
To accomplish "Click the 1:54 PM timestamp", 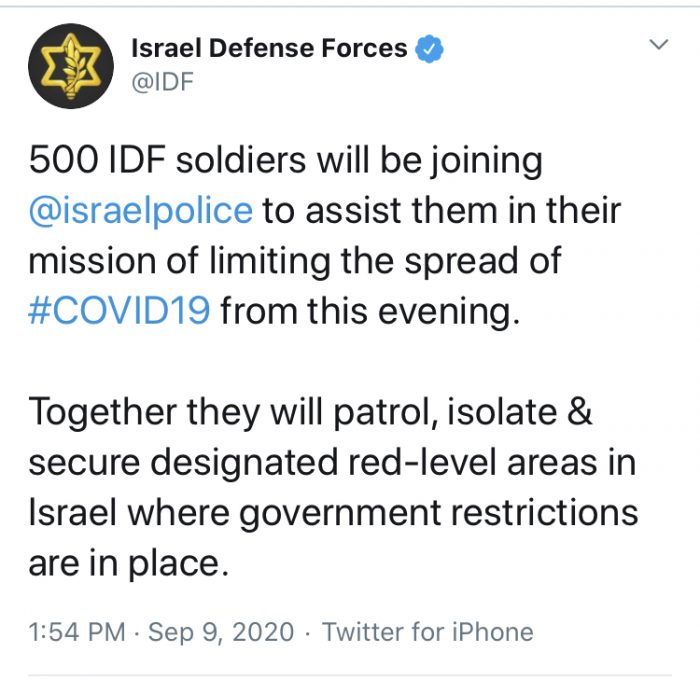I will coord(77,632).
